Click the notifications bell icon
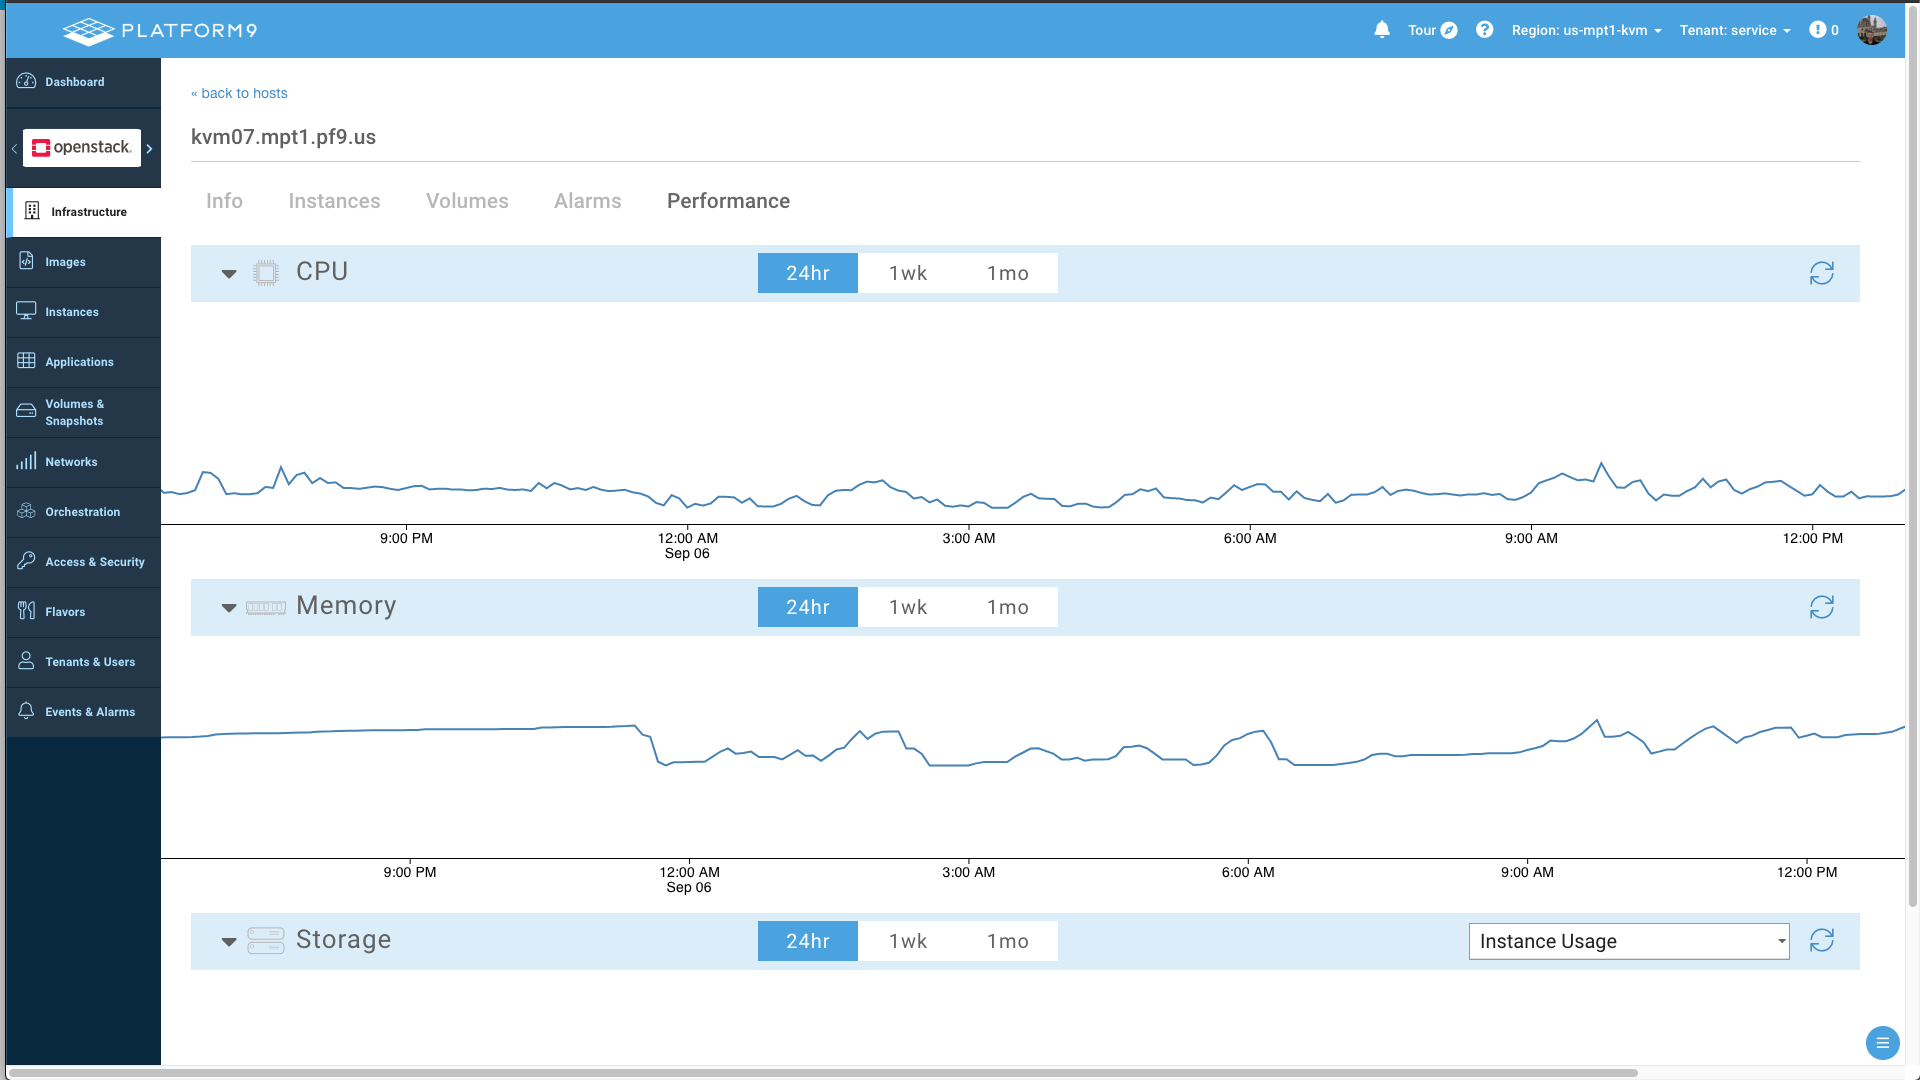 click(1382, 30)
